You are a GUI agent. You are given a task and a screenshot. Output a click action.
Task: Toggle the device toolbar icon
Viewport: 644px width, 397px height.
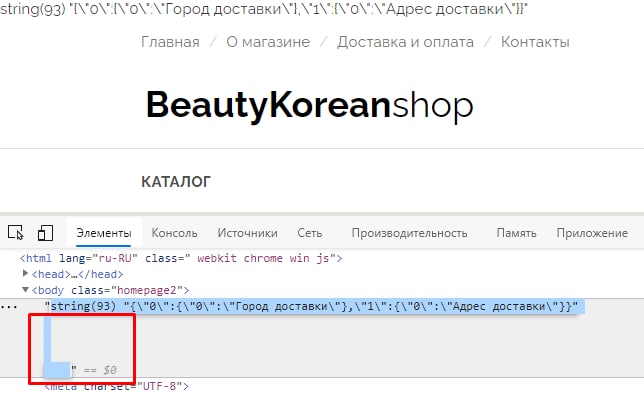click(45, 233)
